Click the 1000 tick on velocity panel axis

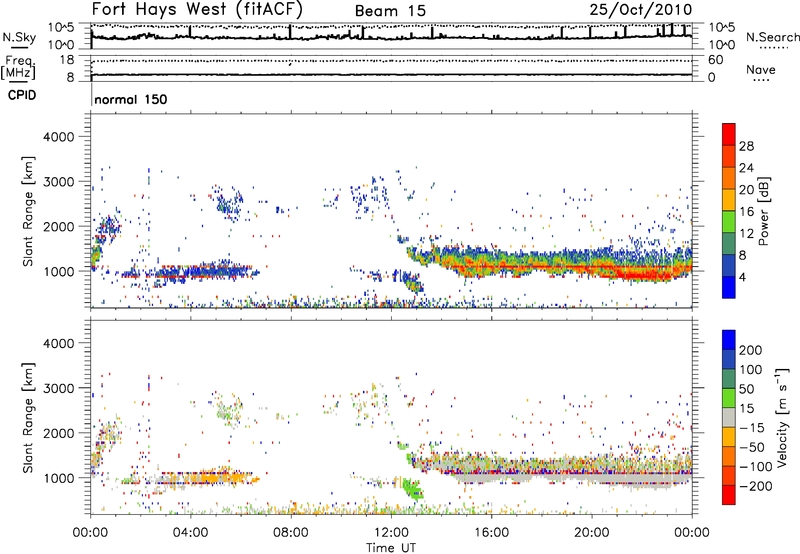(59, 478)
